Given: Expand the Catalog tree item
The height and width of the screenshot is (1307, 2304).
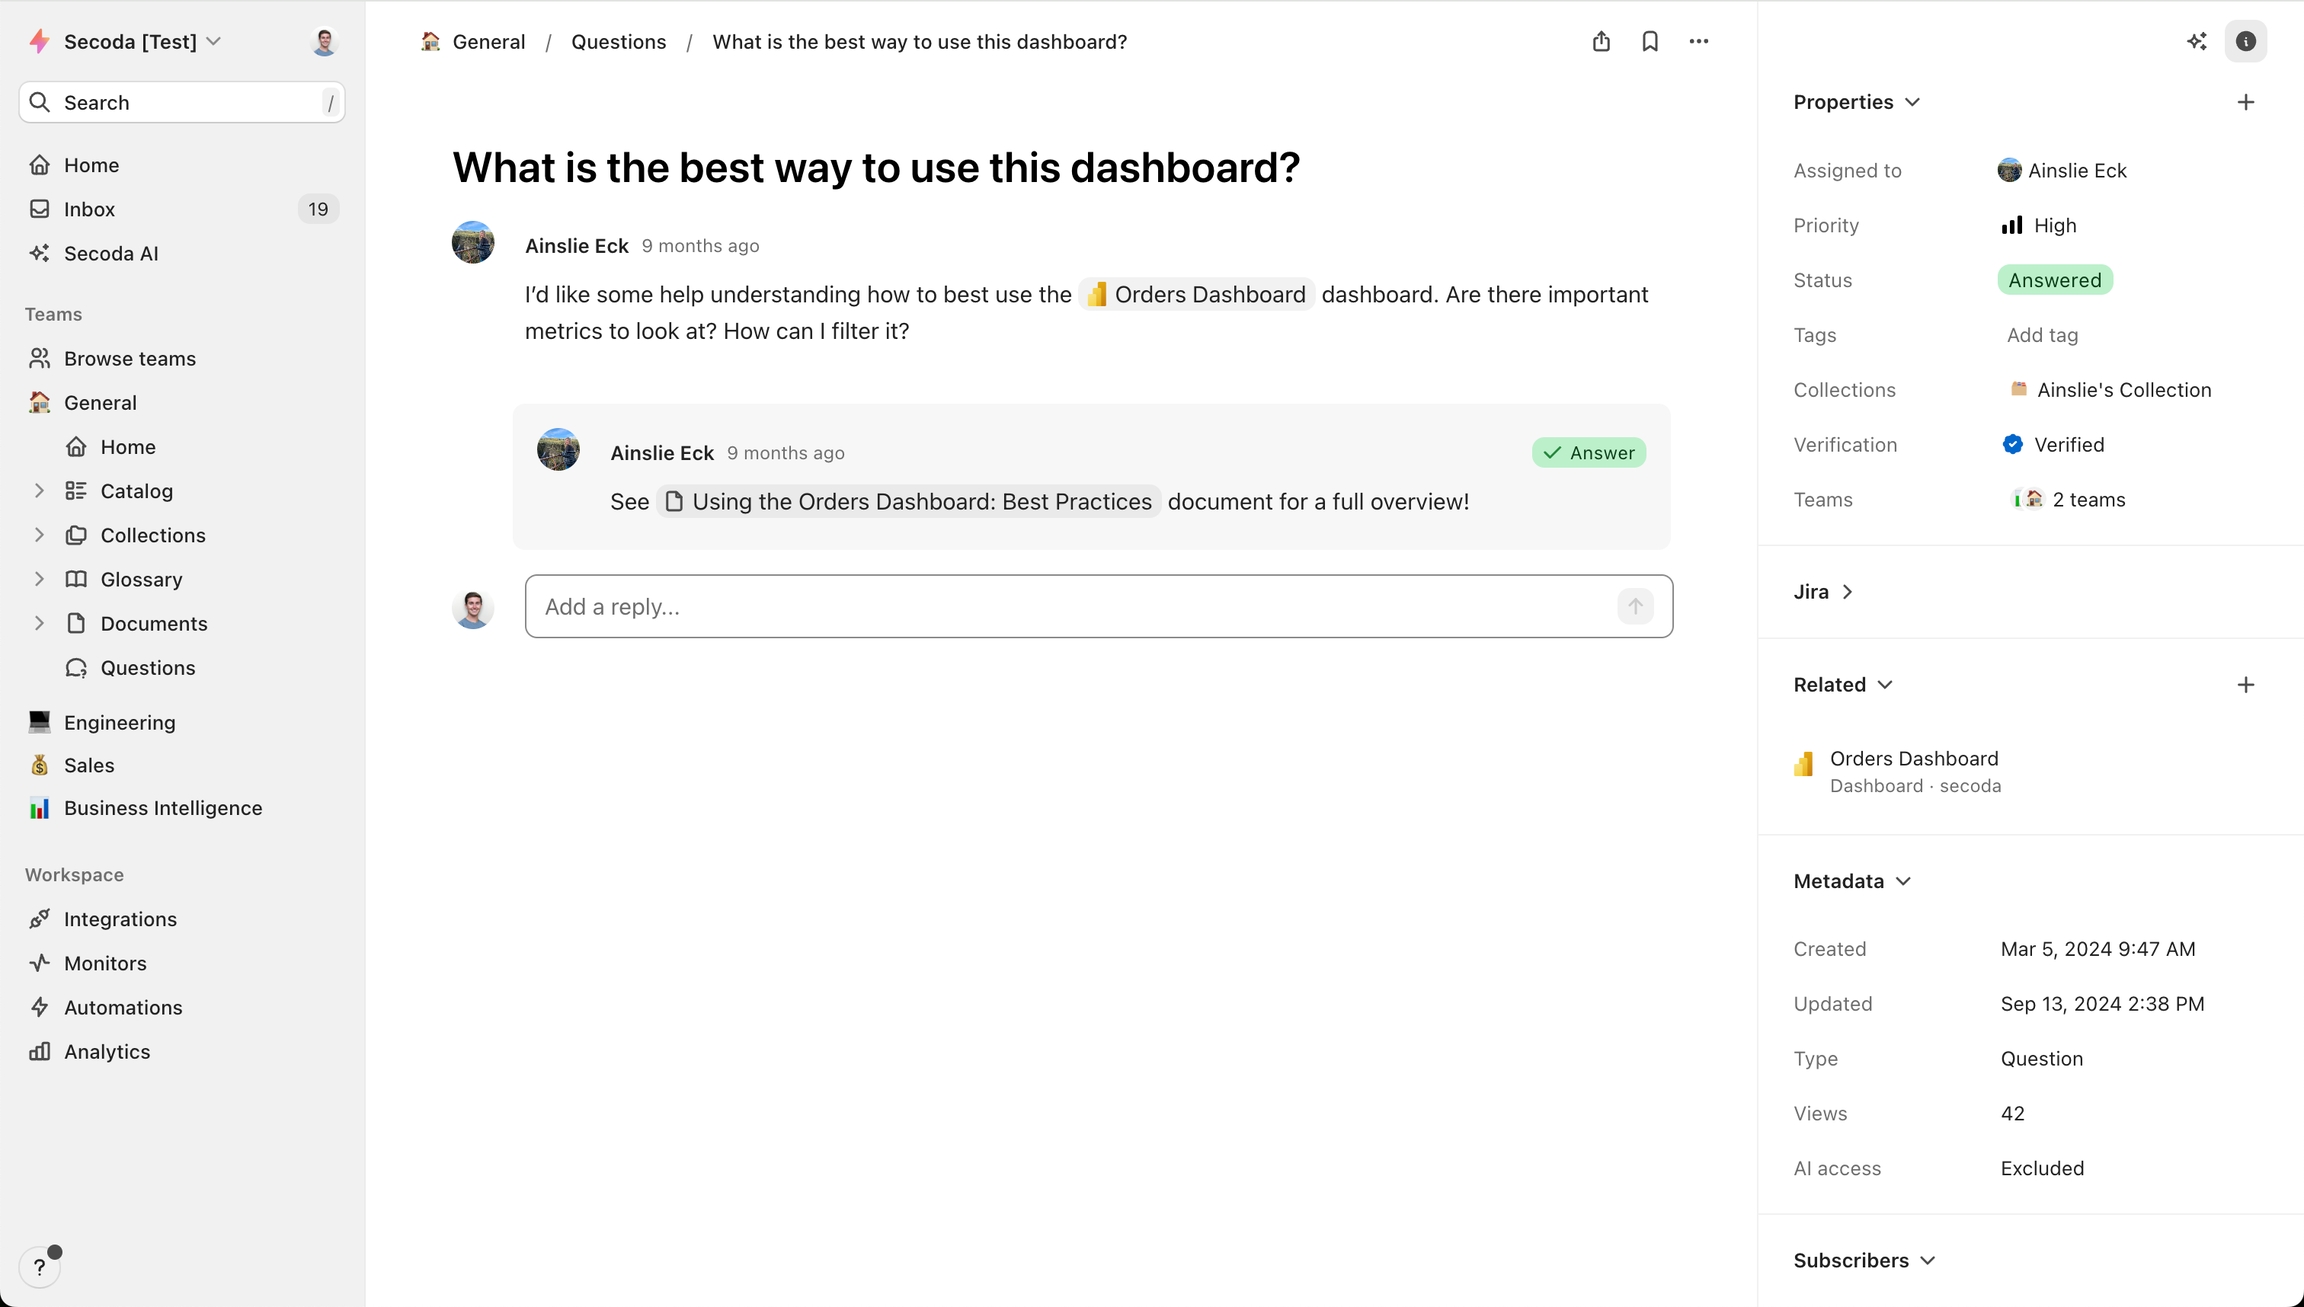Looking at the screenshot, I should (x=39, y=491).
